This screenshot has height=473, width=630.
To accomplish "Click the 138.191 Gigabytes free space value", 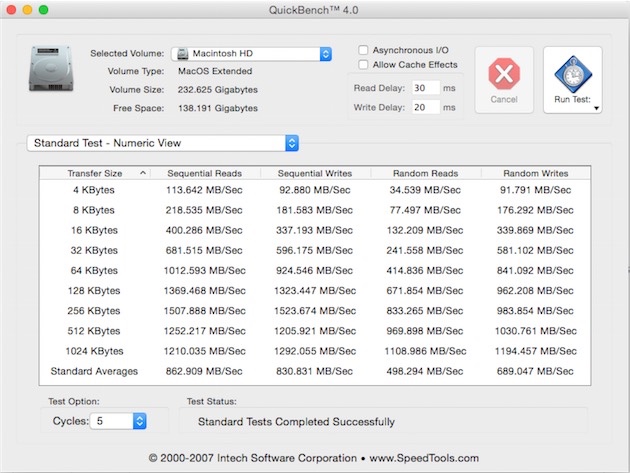I will point(218,108).
